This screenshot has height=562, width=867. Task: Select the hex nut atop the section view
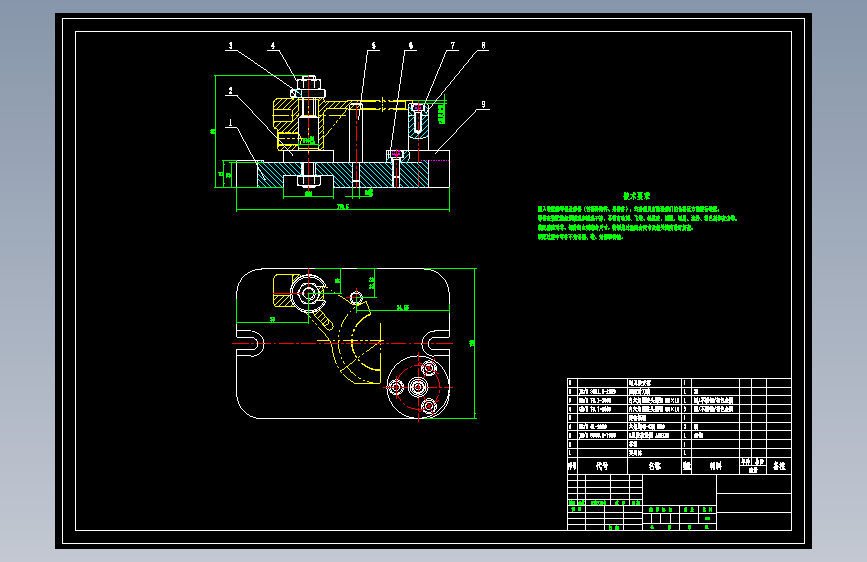click(309, 84)
